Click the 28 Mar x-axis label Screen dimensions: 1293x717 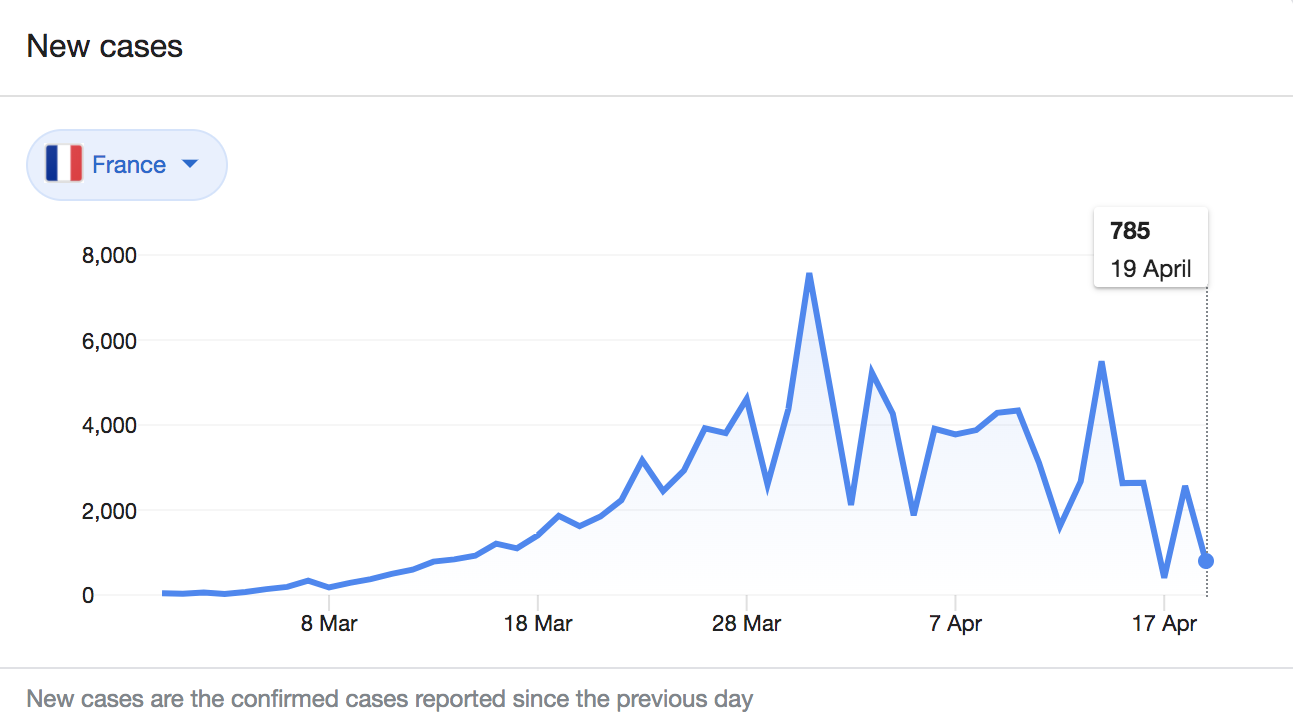point(747,624)
